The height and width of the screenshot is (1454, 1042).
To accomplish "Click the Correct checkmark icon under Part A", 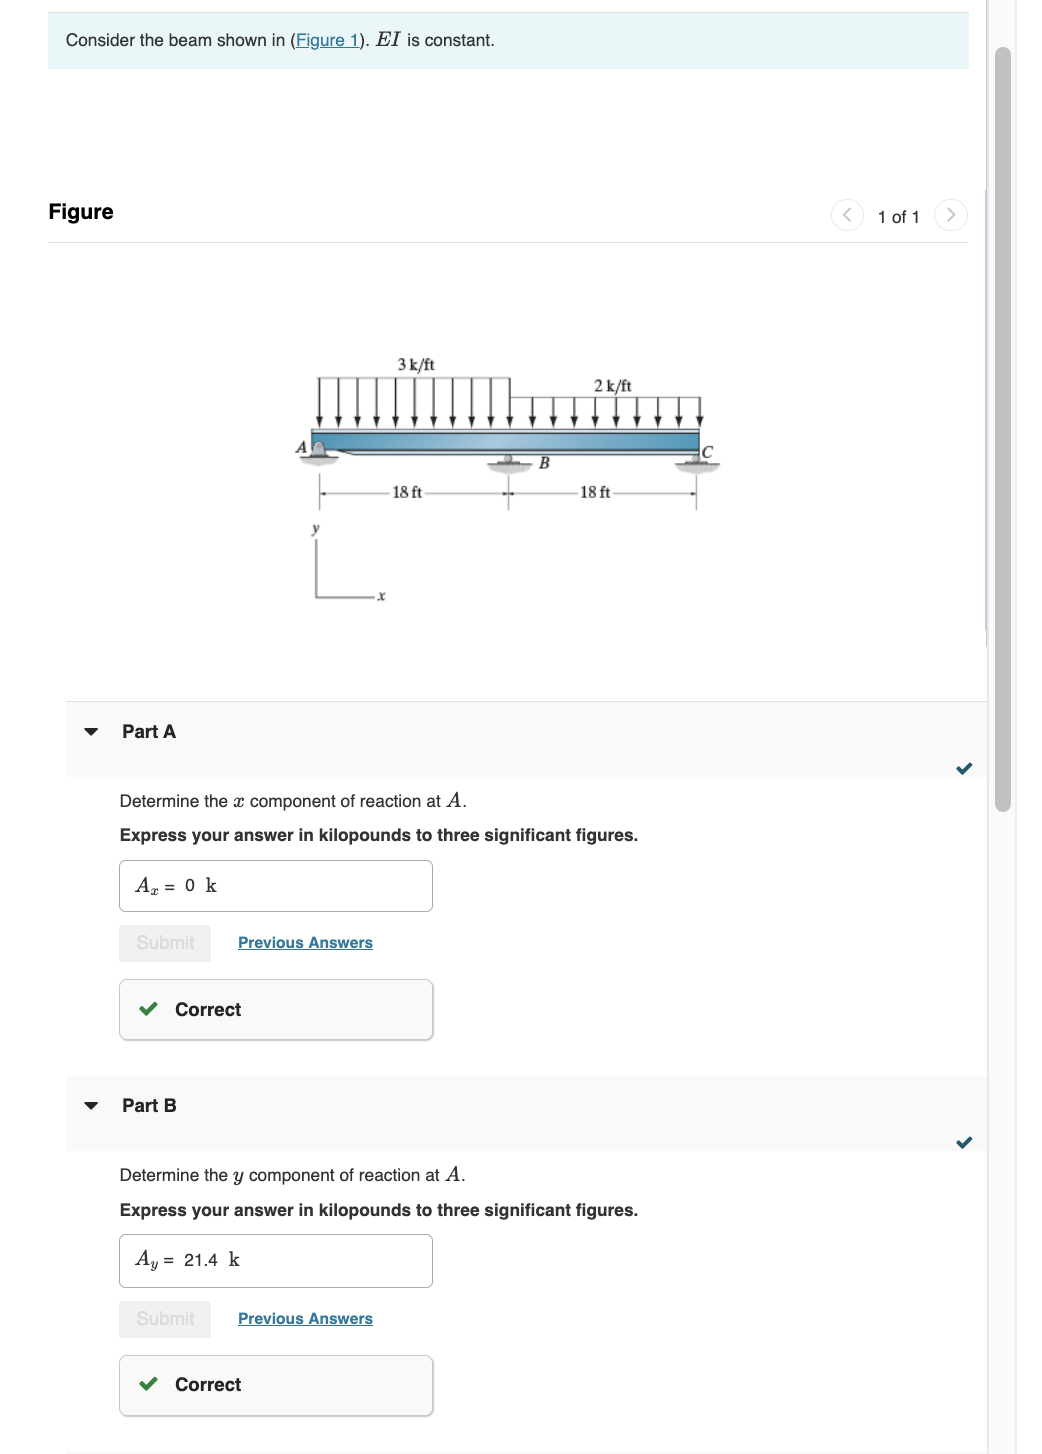I will [x=148, y=1010].
